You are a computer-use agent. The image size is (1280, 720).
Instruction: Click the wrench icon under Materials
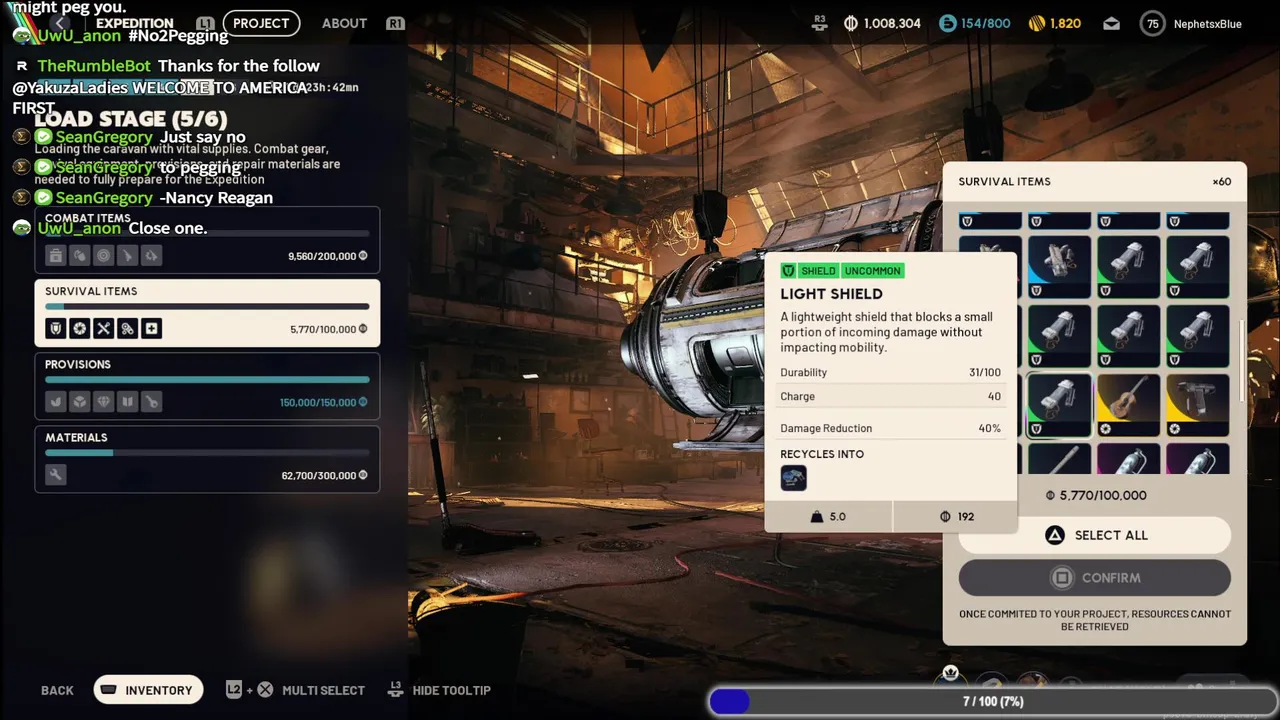click(x=56, y=475)
